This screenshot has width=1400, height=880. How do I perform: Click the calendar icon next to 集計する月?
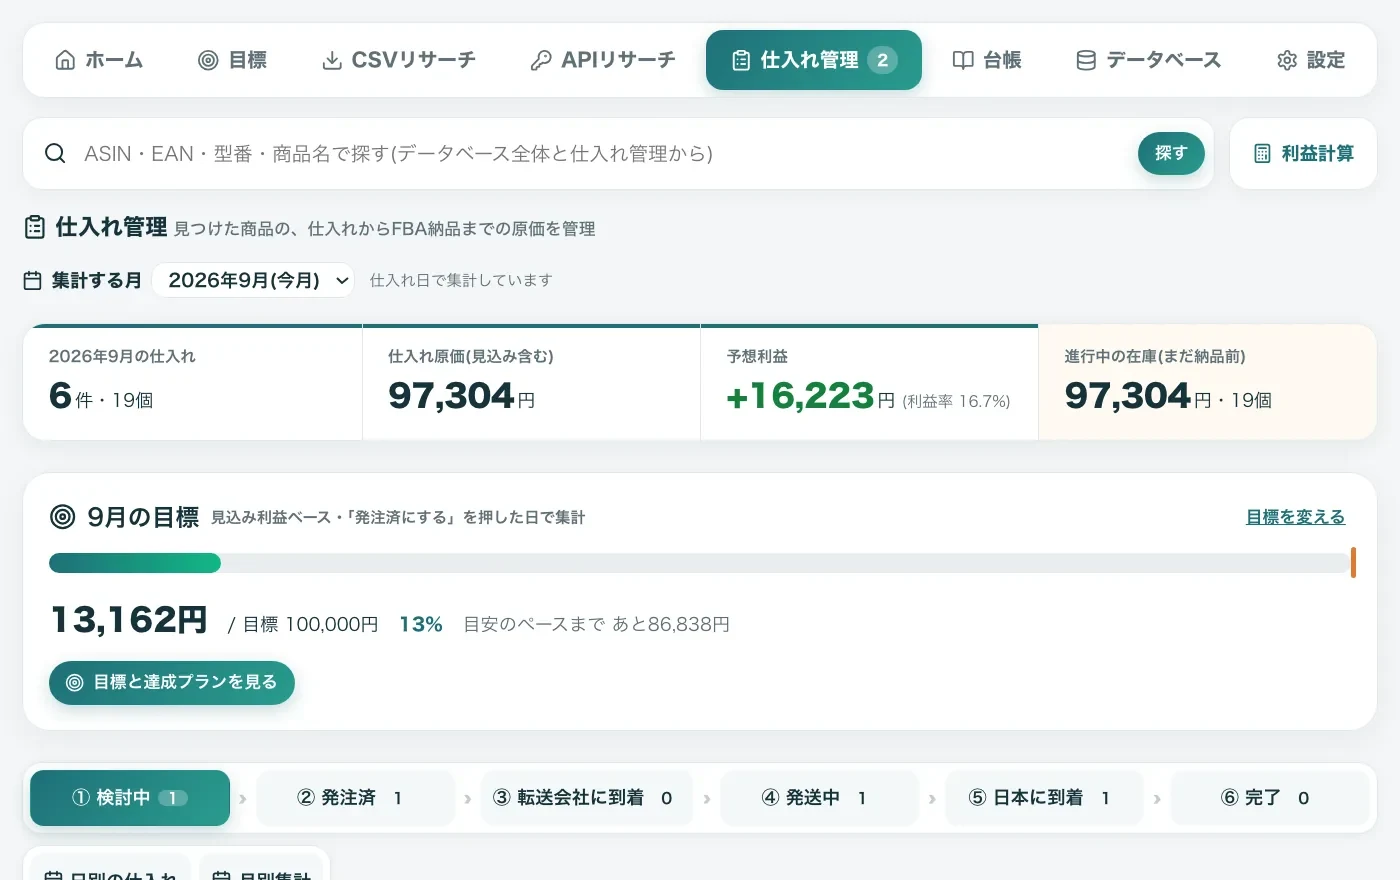[33, 280]
